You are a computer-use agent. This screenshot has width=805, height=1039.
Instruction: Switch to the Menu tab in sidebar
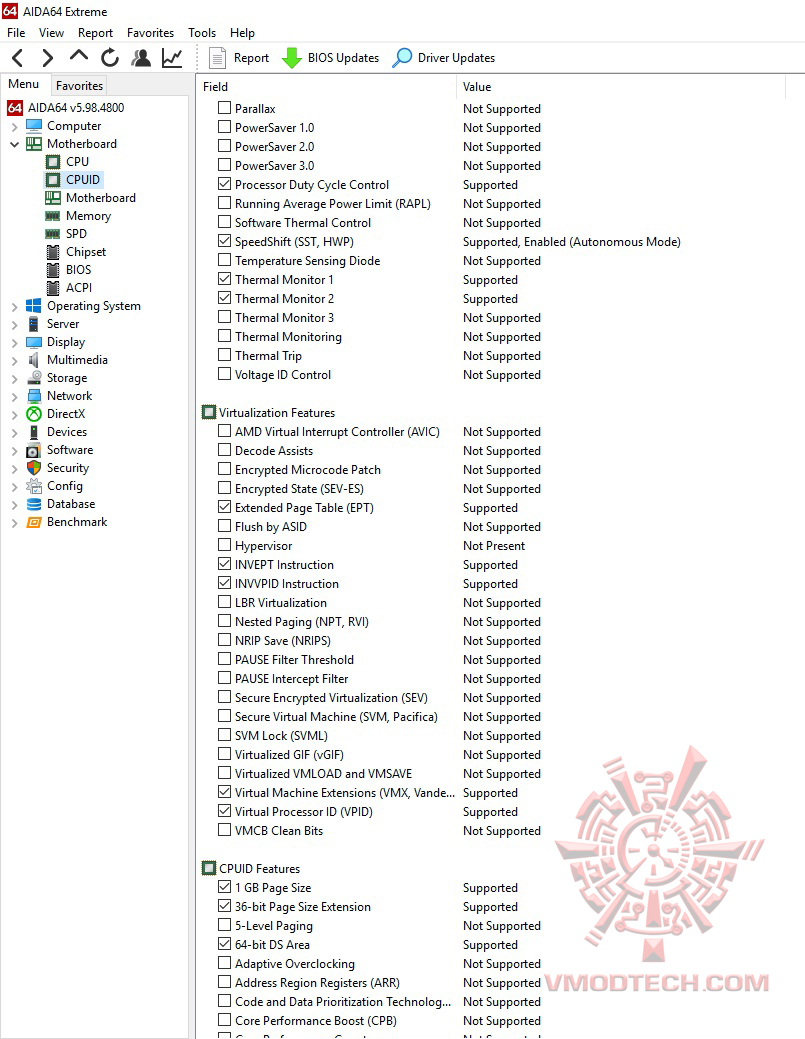[24, 84]
